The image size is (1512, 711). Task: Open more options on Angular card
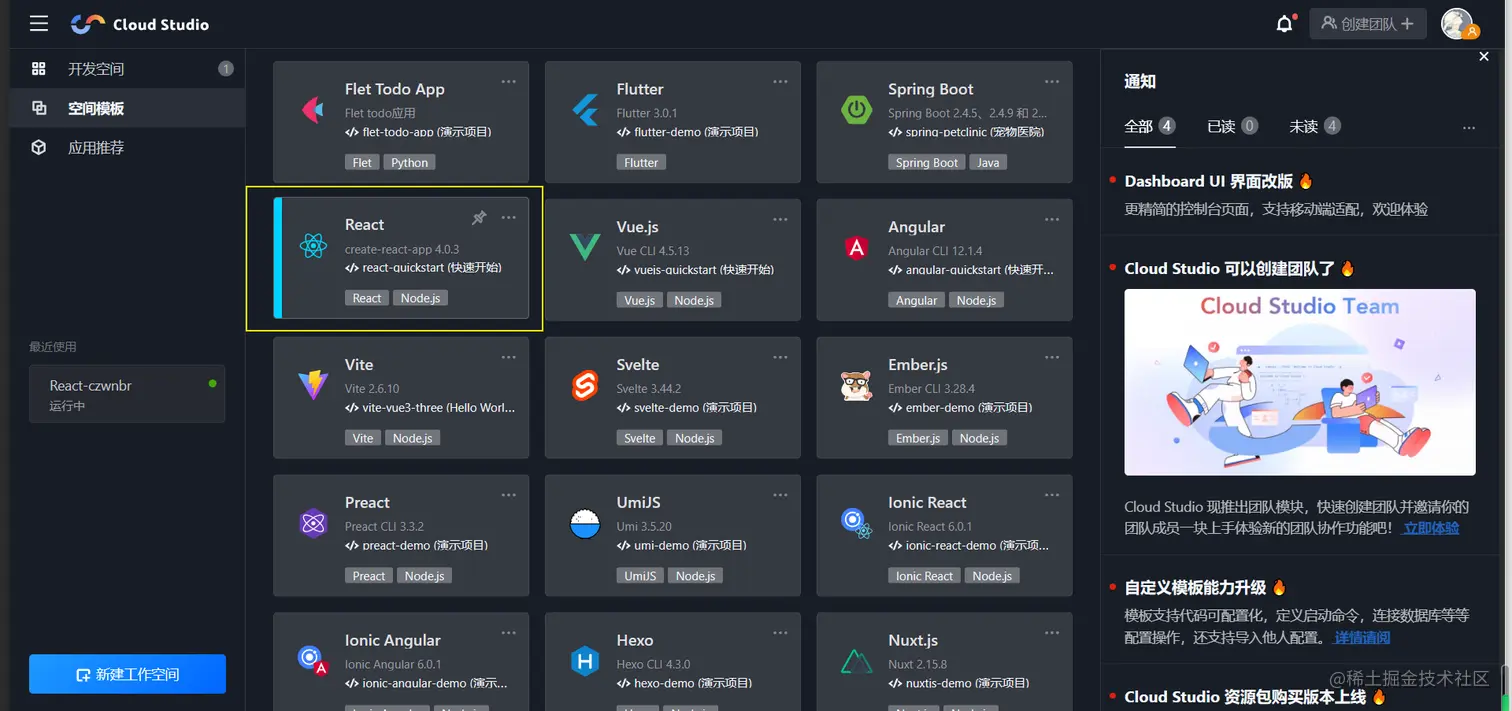click(x=1052, y=219)
